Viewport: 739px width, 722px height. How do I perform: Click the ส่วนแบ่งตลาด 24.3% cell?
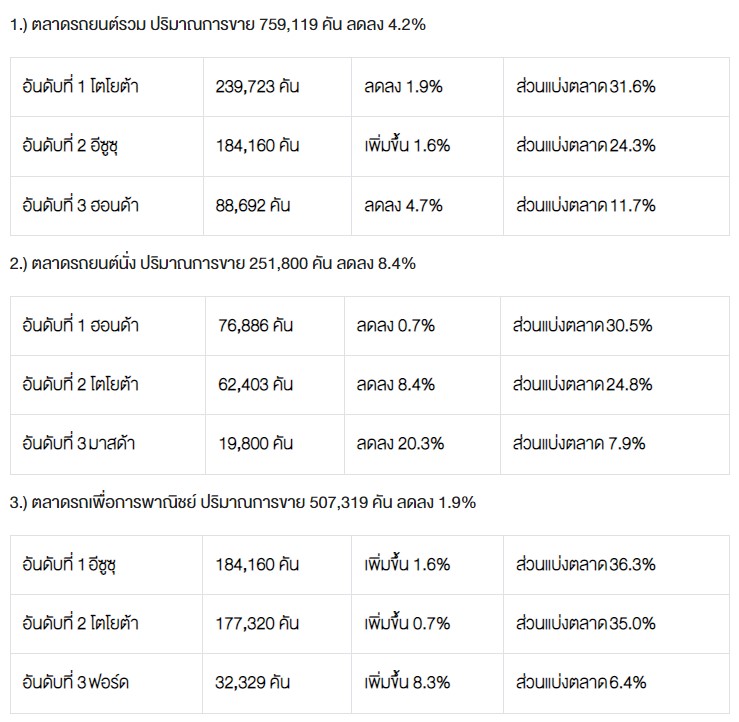(585, 146)
